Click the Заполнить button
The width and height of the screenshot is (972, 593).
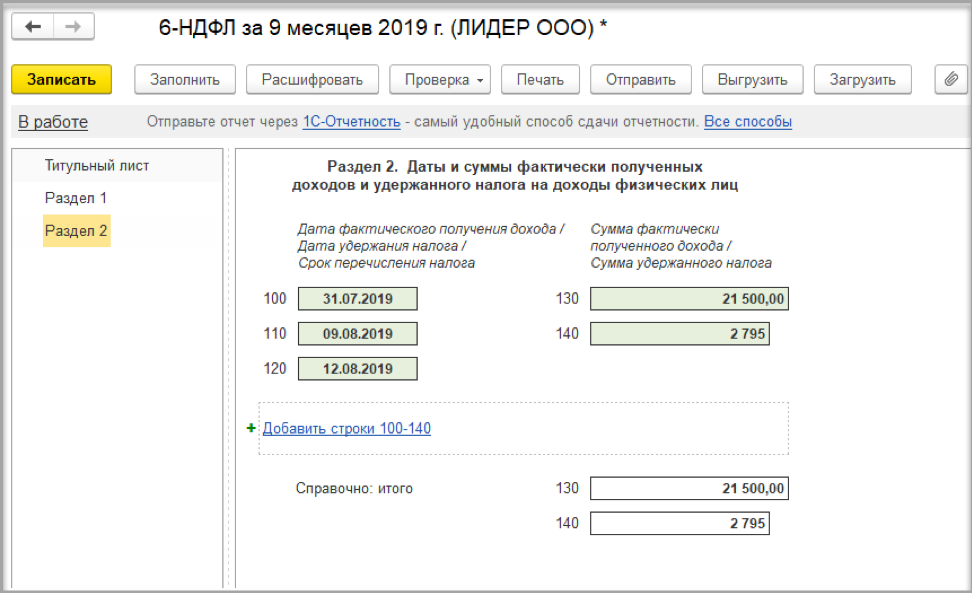(x=185, y=79)
